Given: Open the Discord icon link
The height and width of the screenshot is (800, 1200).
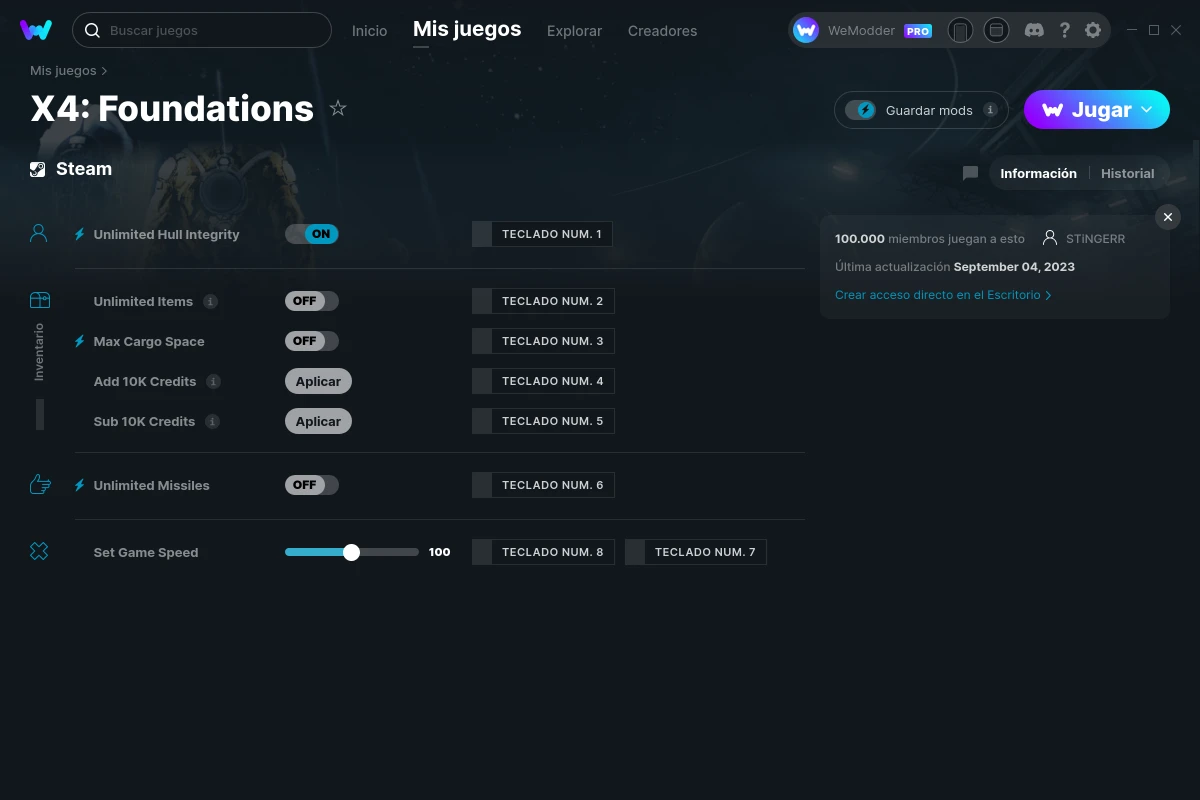Looking at the screenshot, I should click(1035, 30).
